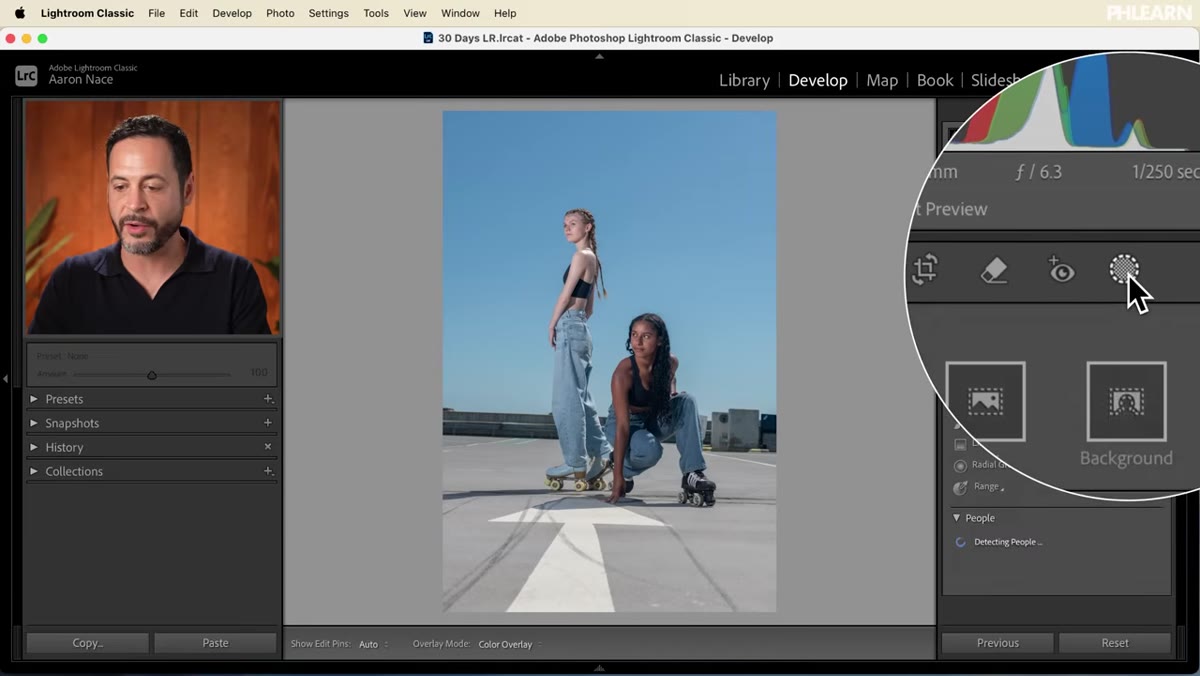Click the Previous button
The image size is (1200, 676).
pyautogui.click(x=997, y=643)
